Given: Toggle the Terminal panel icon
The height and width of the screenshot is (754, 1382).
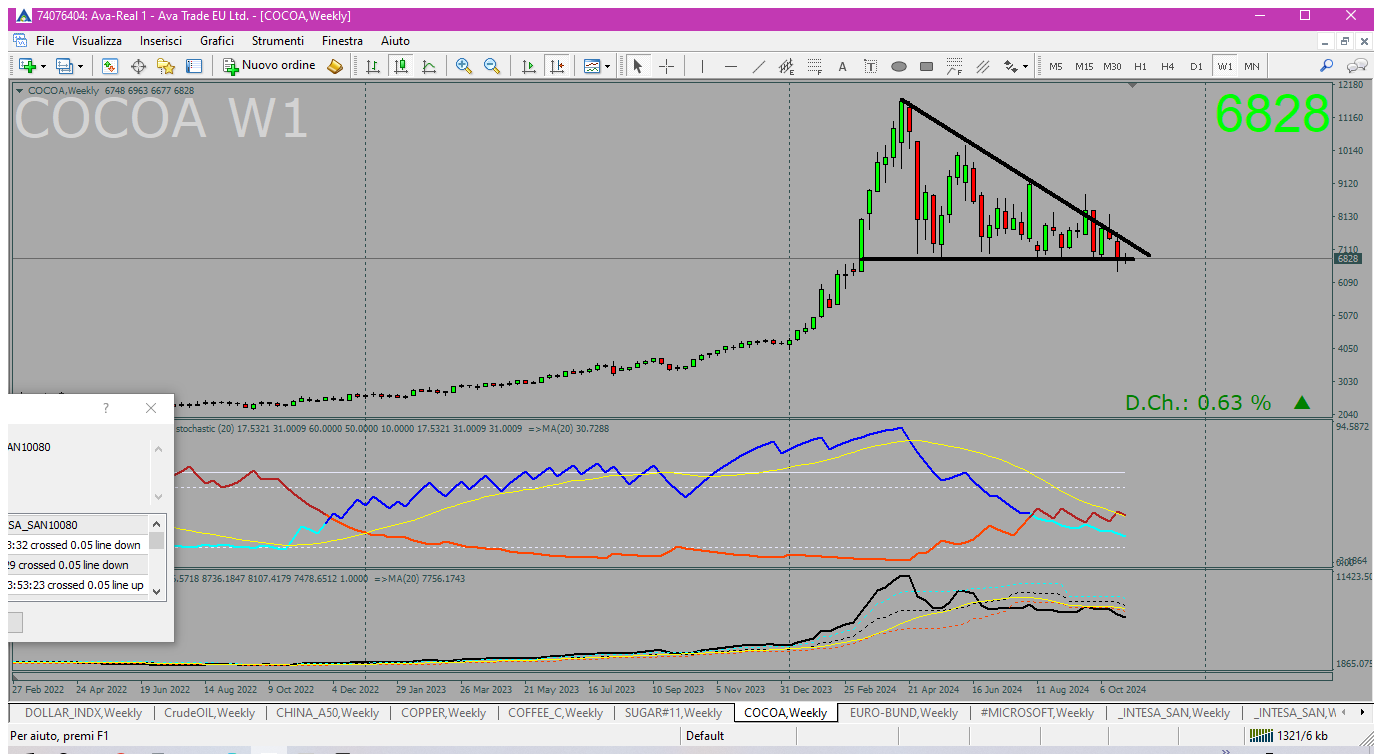Looking at the screenshot, I should (x=194, y=66).
